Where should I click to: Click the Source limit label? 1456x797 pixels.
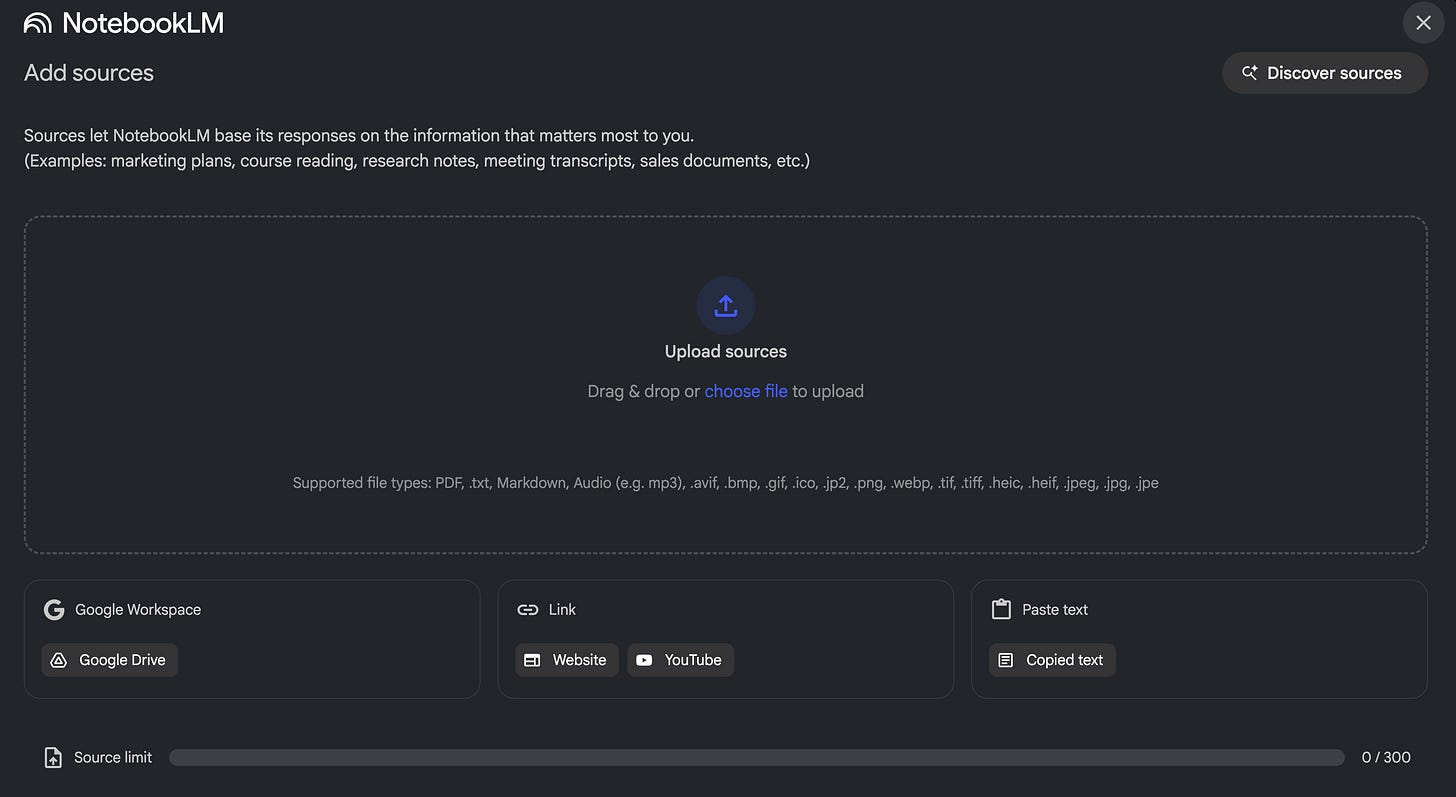[113, 758]
